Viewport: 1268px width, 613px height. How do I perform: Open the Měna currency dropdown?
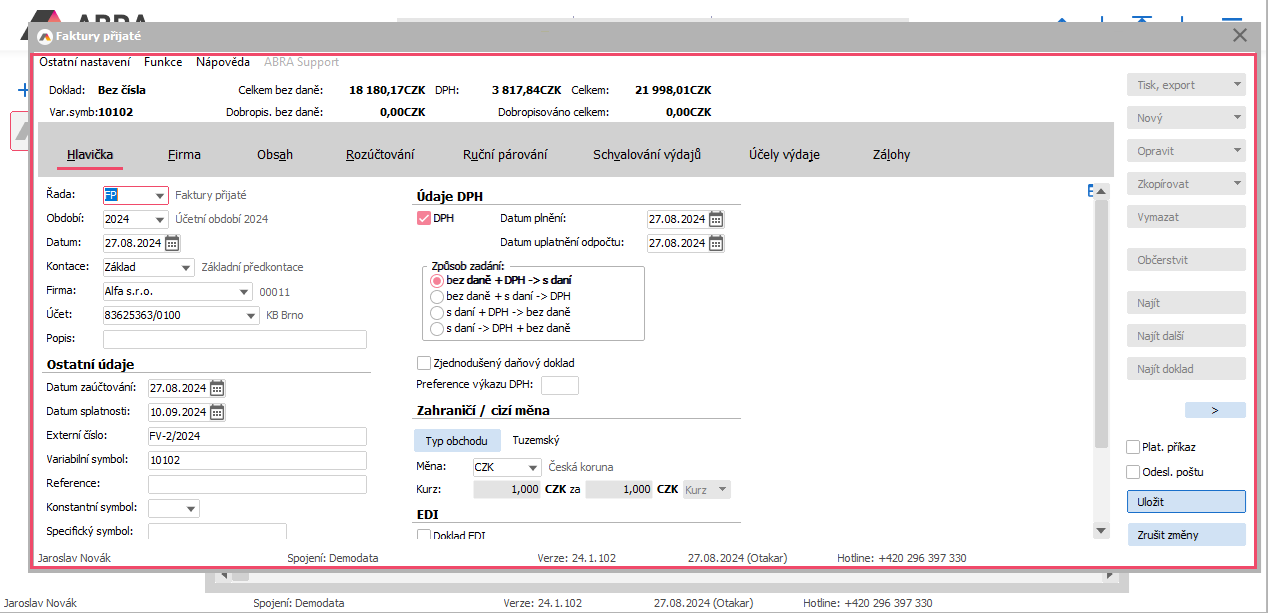(534, 467)
